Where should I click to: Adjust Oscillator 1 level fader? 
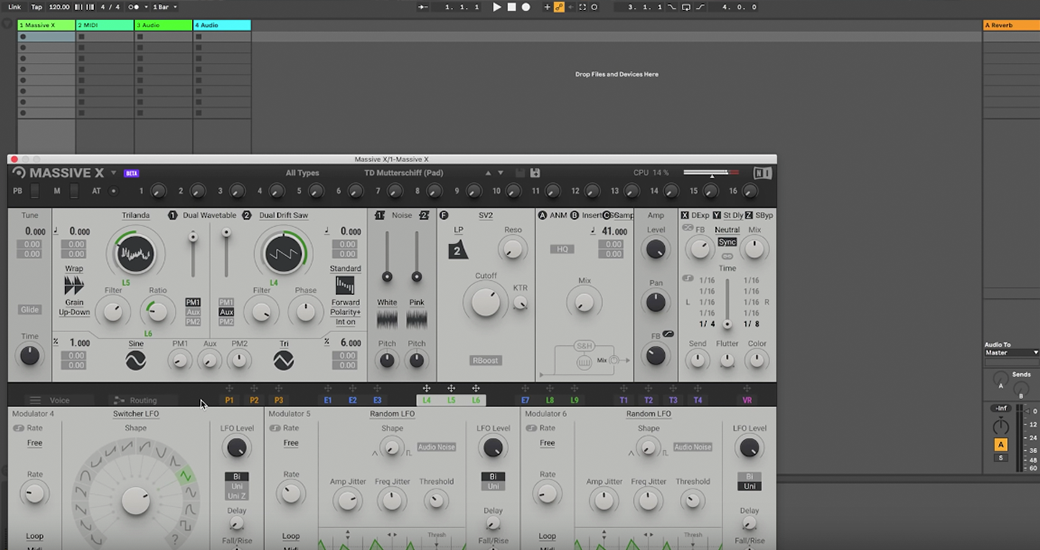[193, 237]
